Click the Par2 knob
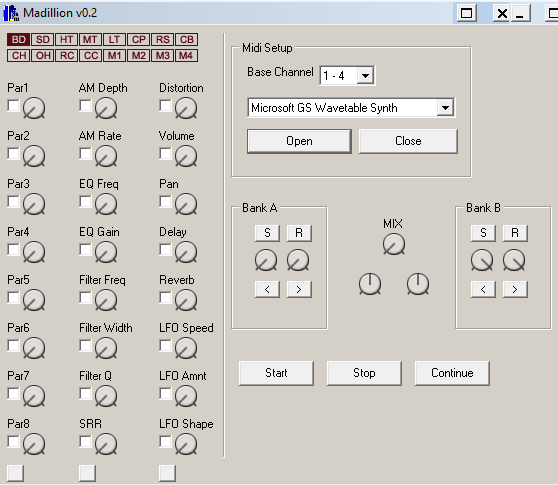This screenshot has width=558, height=485. pyautogui.click(x=34, y=156)
